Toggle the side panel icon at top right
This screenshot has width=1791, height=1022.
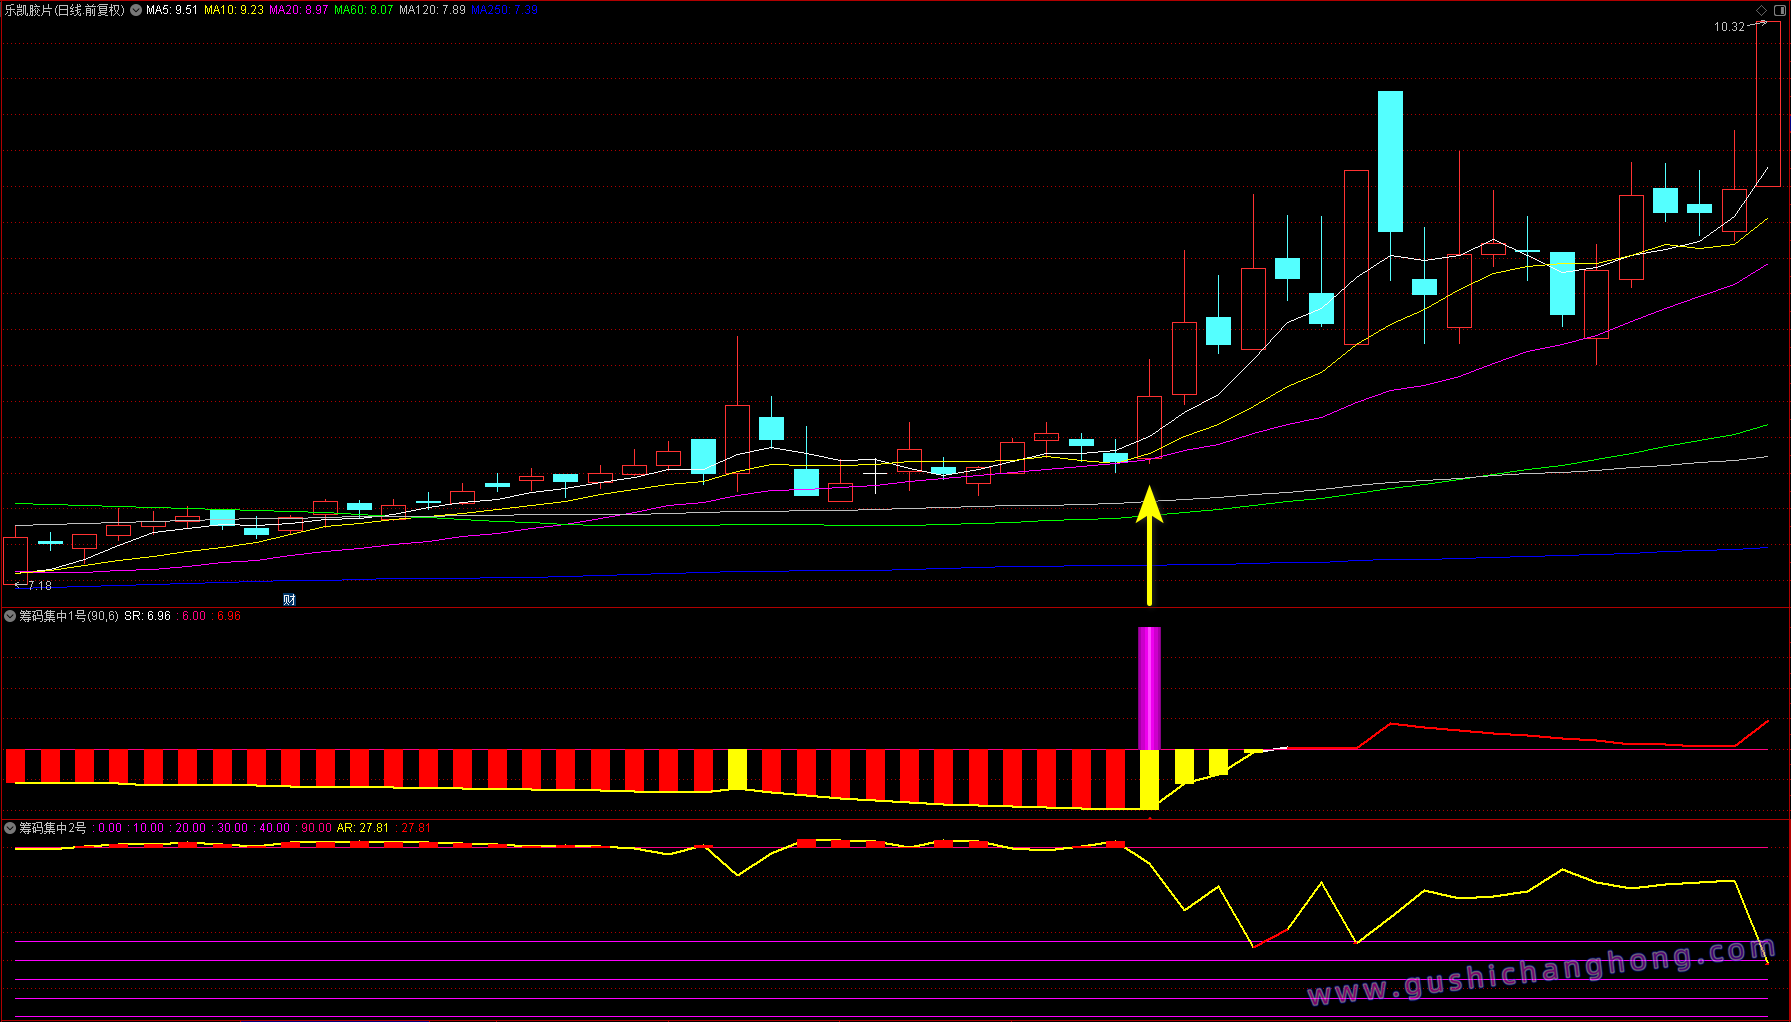(x=1779, y=10)
